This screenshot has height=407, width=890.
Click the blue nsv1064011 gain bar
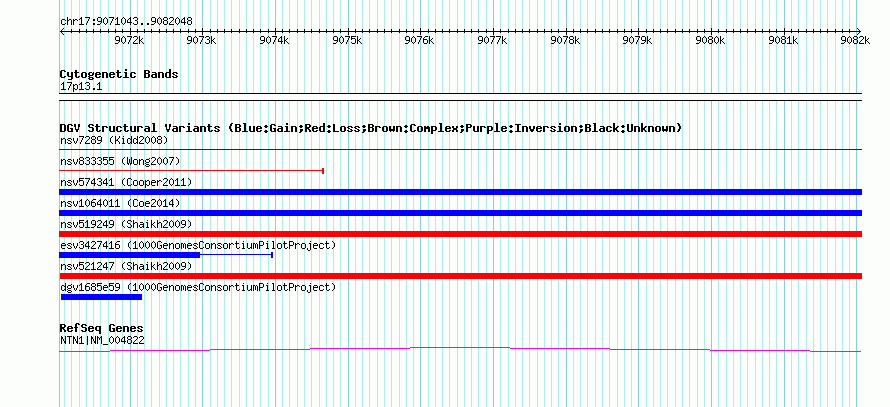click(x=461, y=213)
